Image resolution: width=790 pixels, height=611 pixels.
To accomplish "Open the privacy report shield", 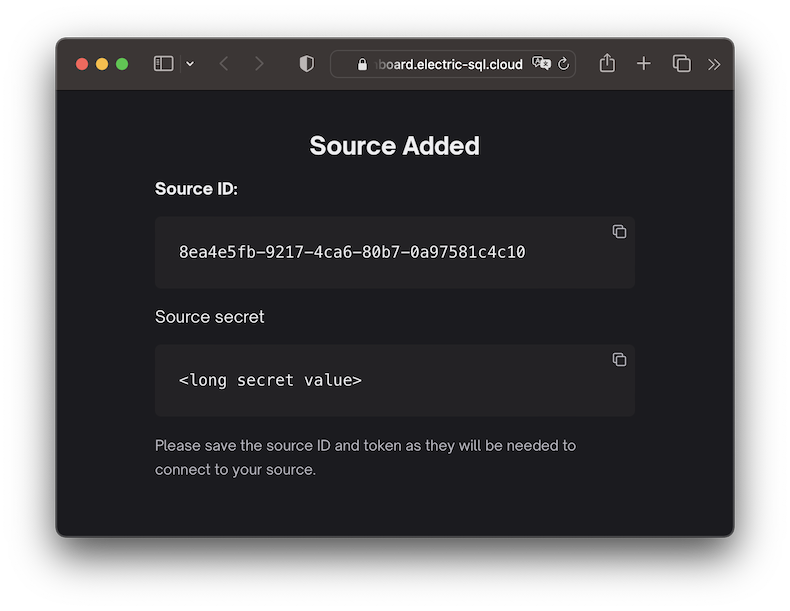I will point(306,64).
